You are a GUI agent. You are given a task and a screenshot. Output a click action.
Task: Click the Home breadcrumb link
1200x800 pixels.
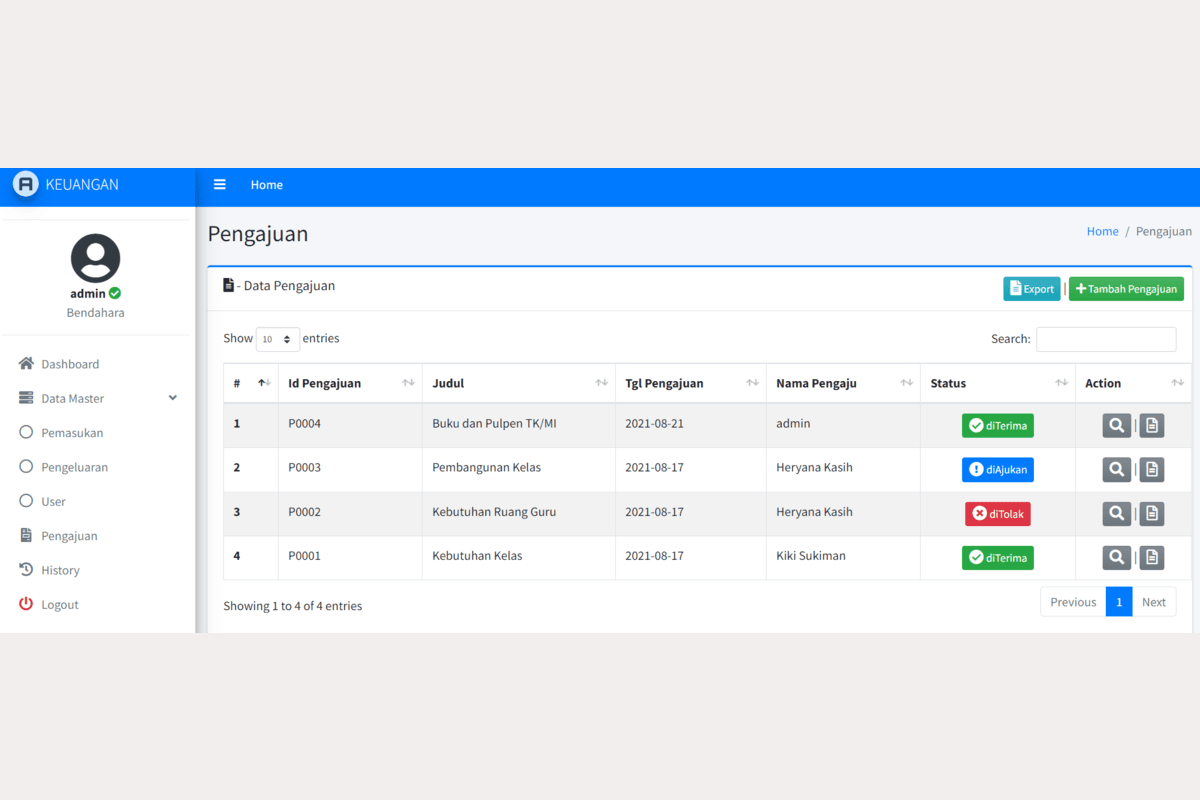pyautogui.click(x=1102, y=231)
